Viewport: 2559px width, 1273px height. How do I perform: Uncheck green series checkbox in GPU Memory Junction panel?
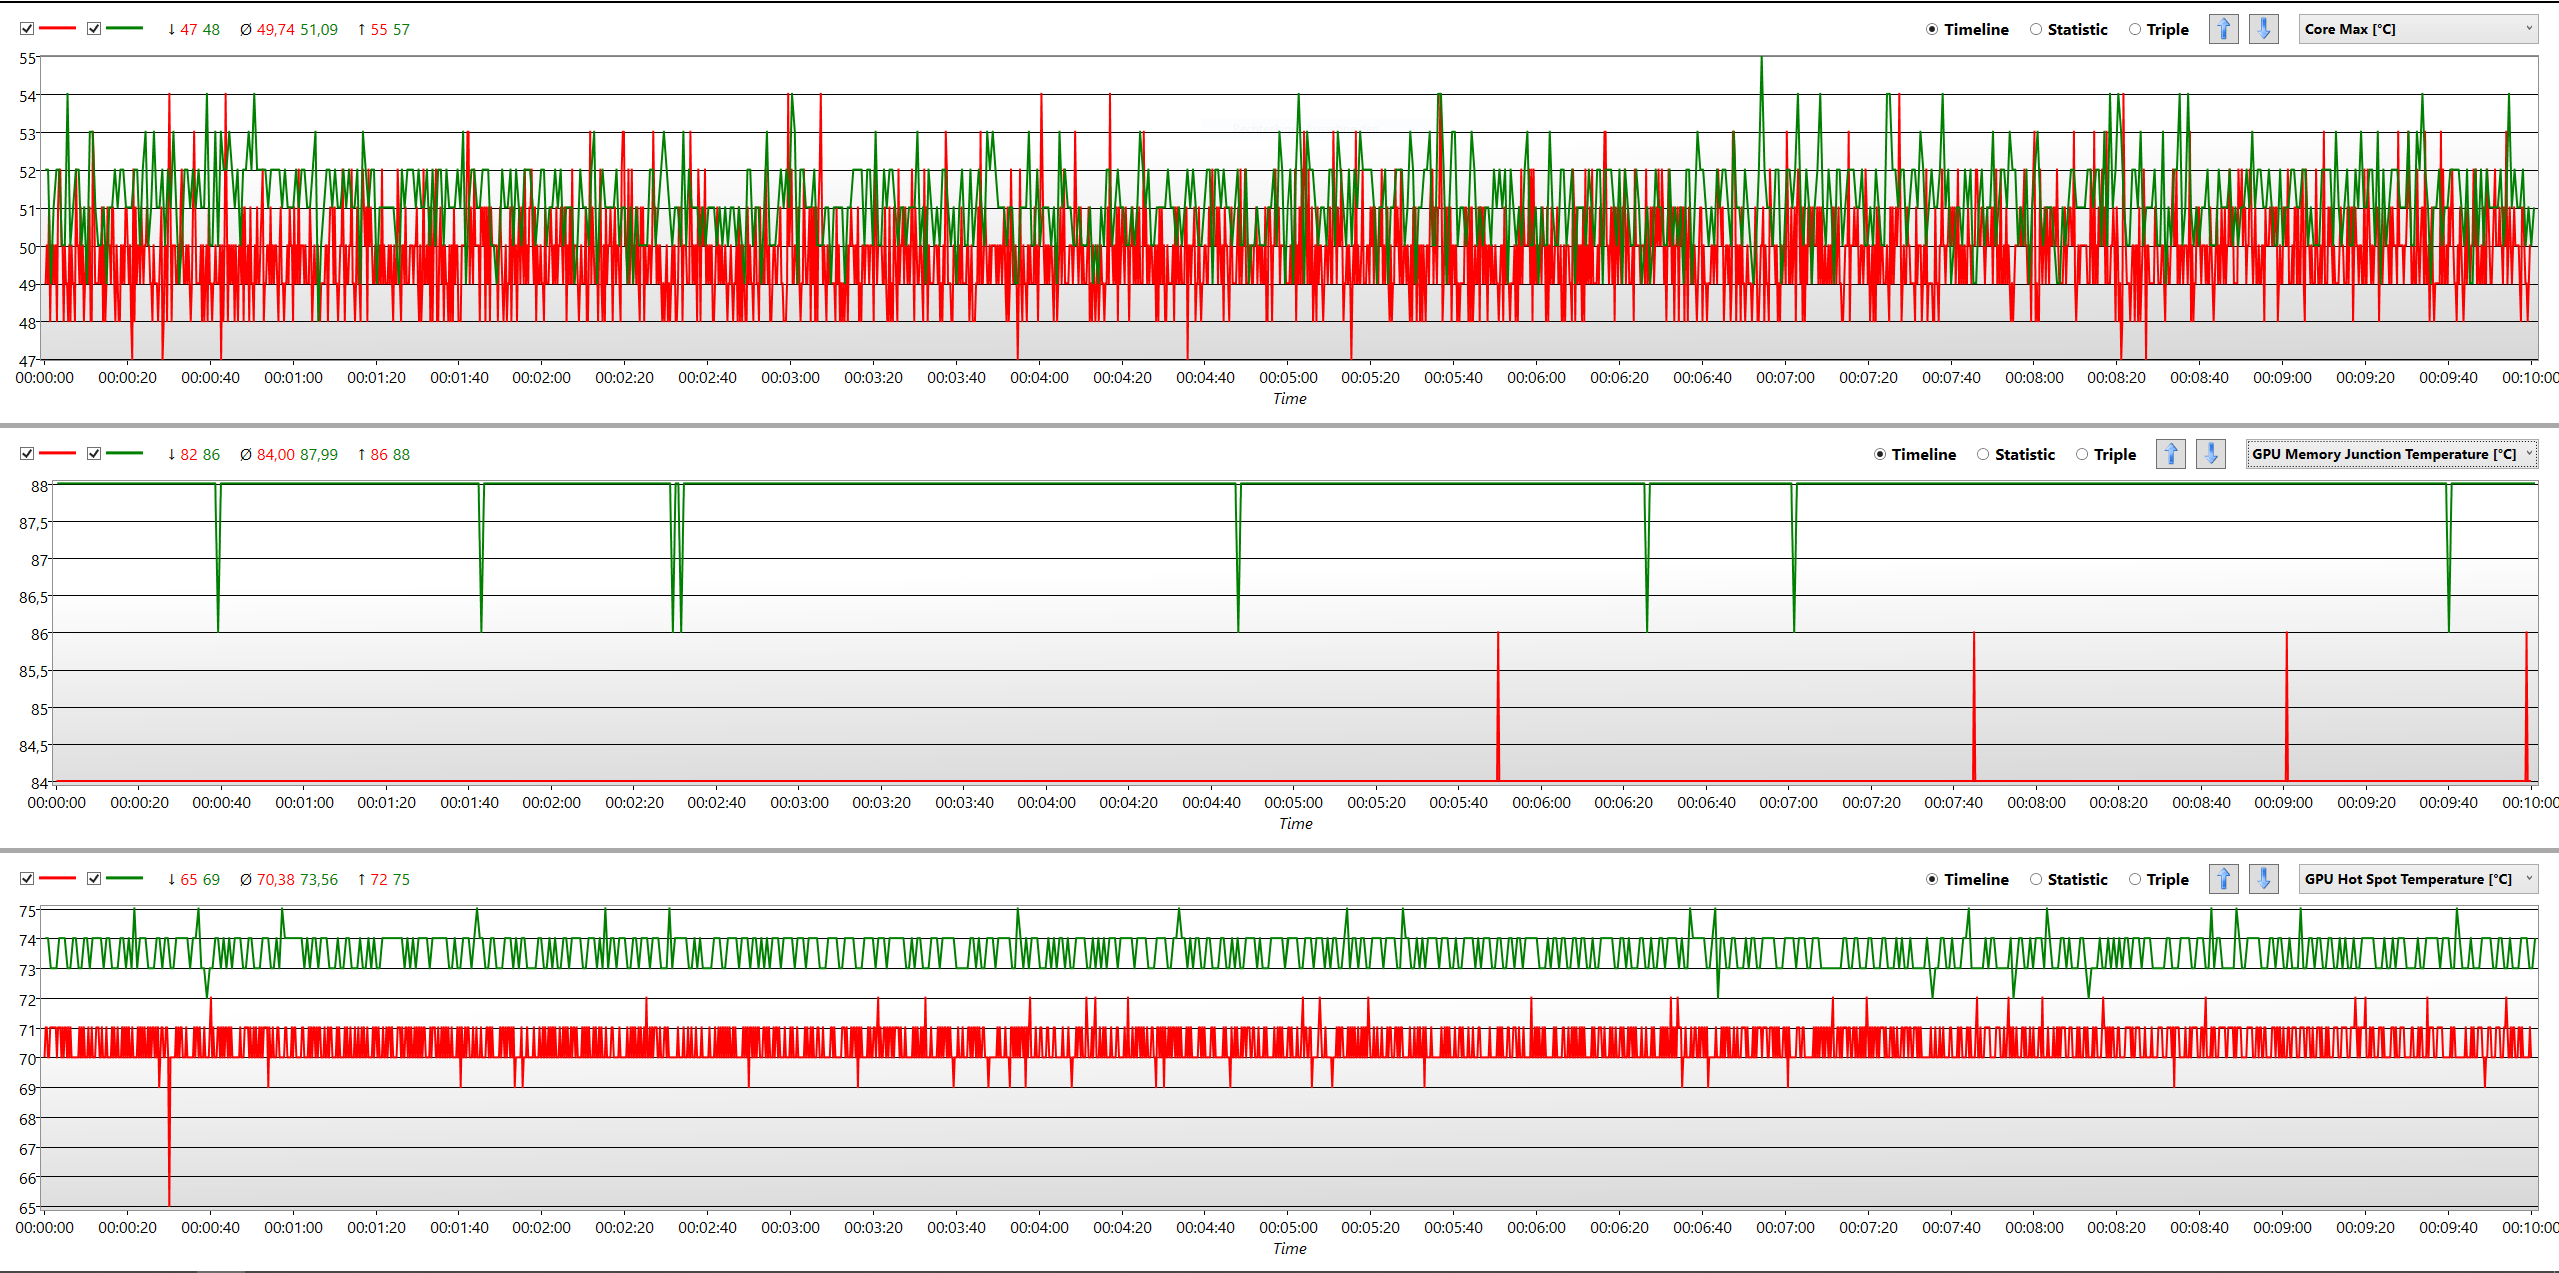pyautogui.click(x=94, y=454)
